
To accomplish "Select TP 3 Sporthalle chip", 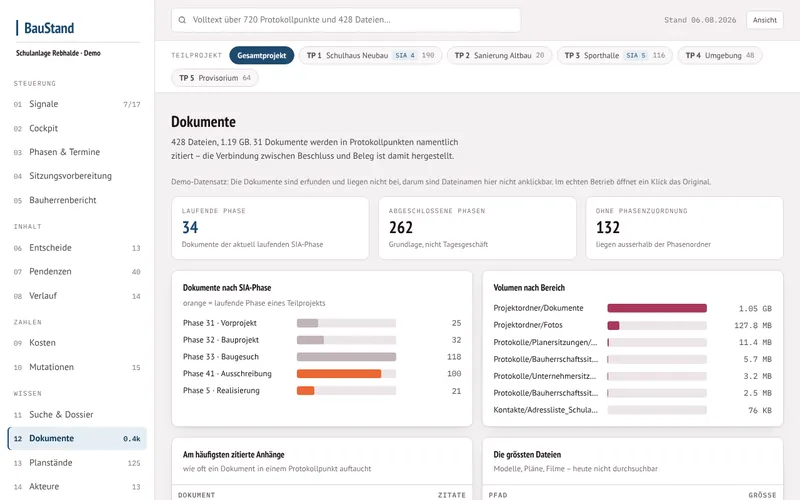I will click(x=615, y=55).
